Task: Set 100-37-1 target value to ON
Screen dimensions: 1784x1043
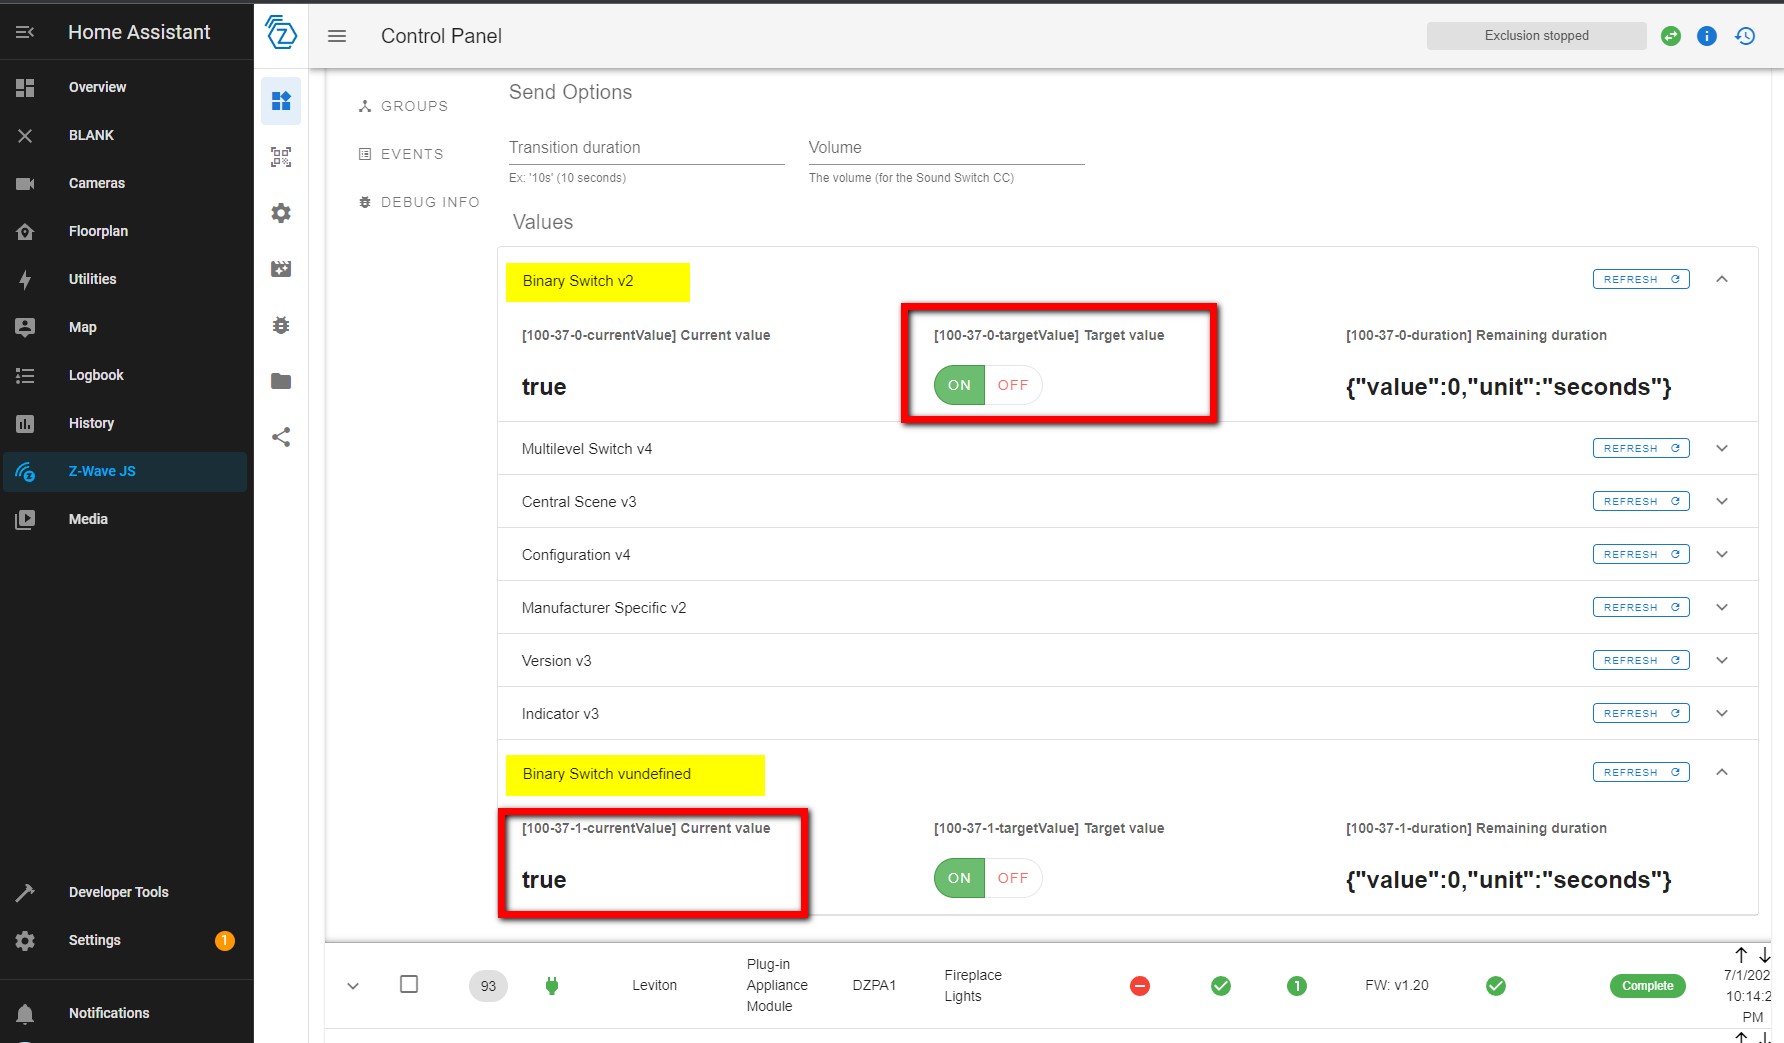Action: [959, 878]
